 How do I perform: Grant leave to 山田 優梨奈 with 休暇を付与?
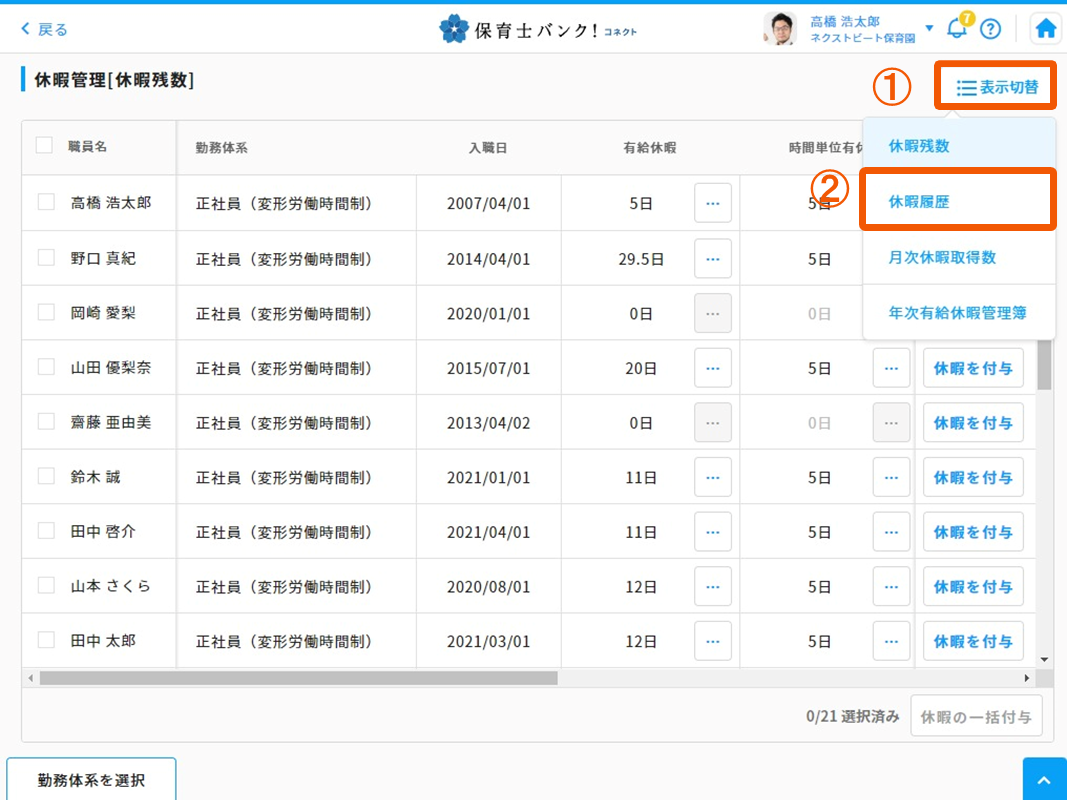972,368
